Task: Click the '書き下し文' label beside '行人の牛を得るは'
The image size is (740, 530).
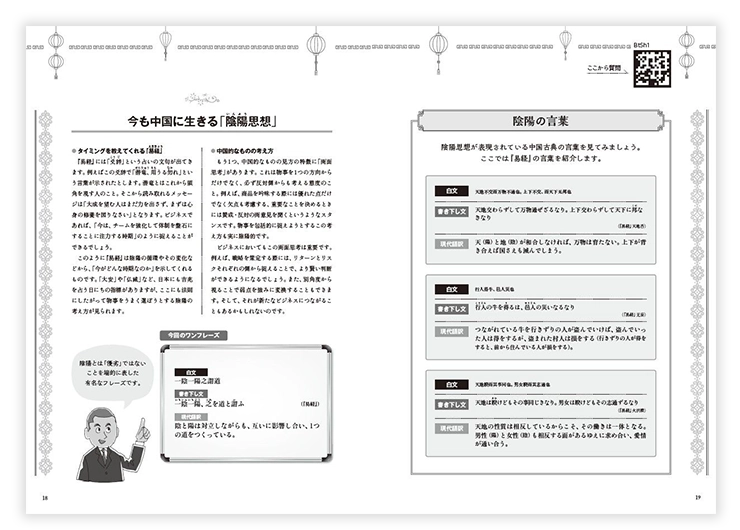Action: click(x=452, y=309)
